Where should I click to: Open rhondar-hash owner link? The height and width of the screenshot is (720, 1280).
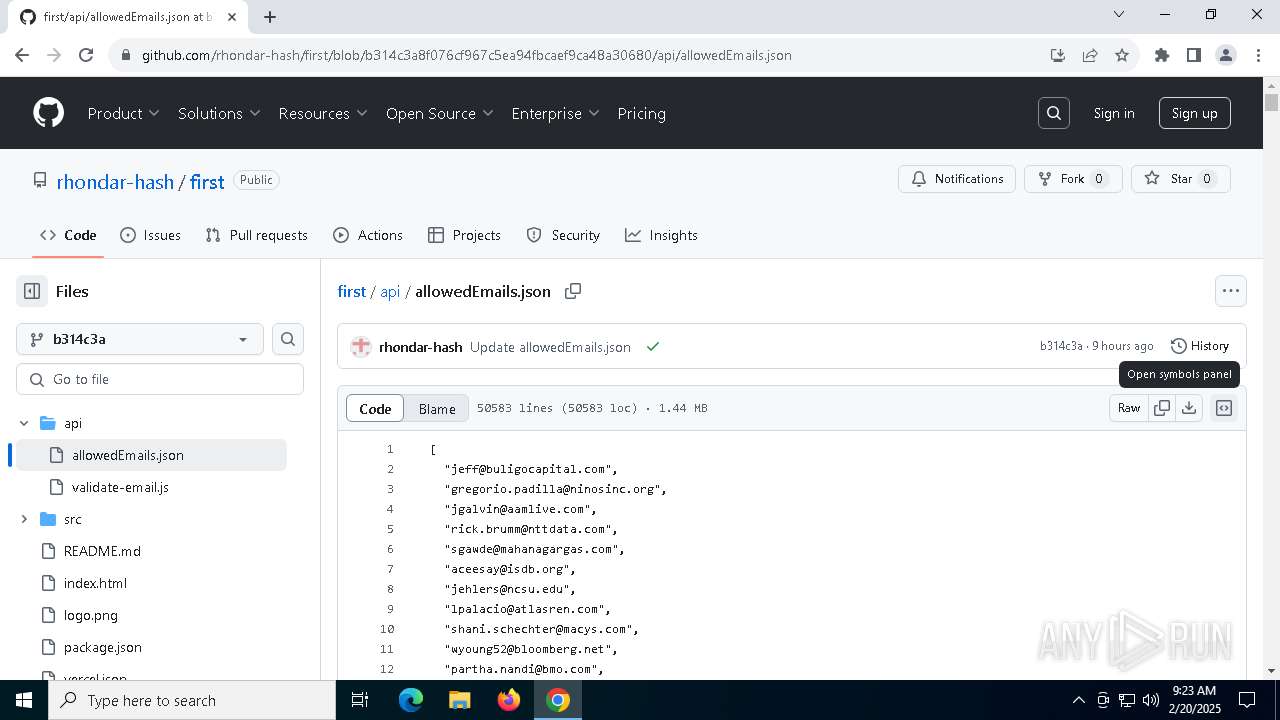(115, 181)
